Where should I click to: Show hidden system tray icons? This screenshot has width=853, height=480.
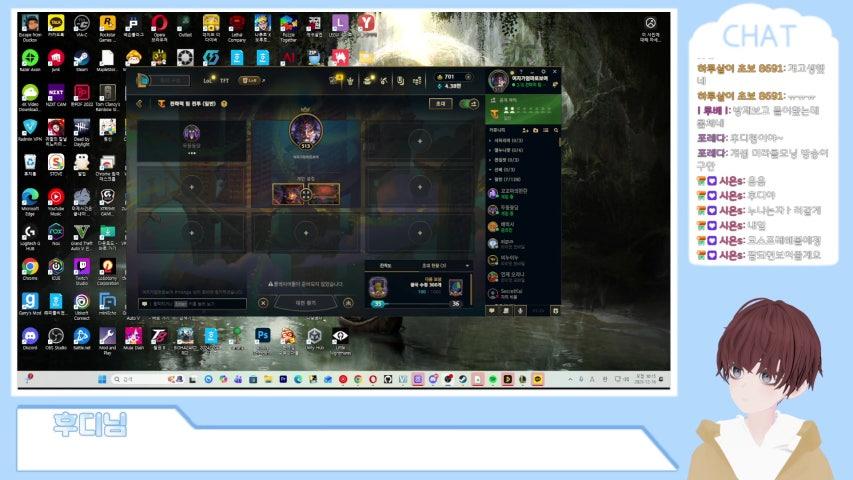click(x=570, y=379)
